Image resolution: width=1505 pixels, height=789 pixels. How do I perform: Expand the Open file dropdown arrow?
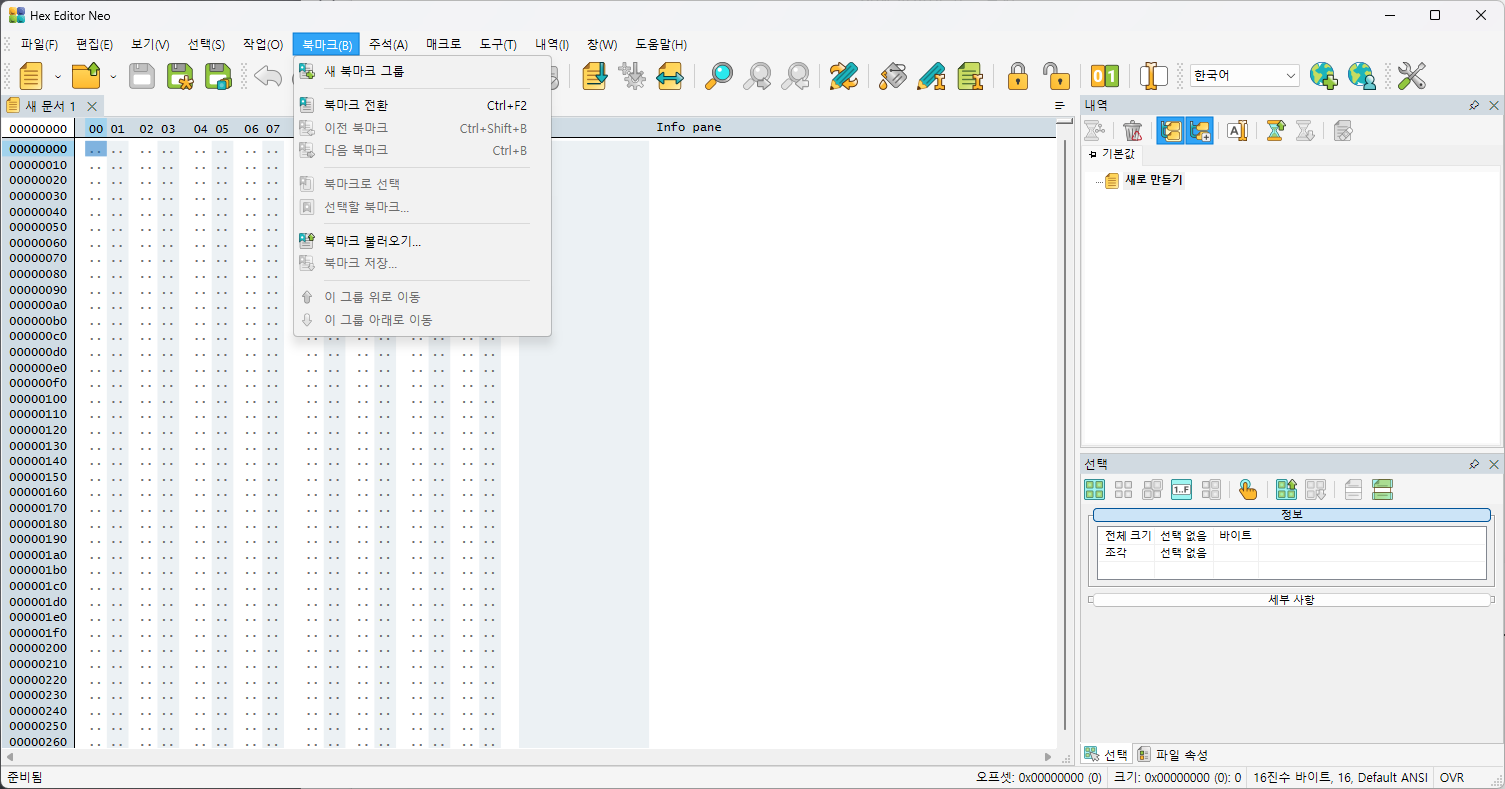click(x=113, y=76)
